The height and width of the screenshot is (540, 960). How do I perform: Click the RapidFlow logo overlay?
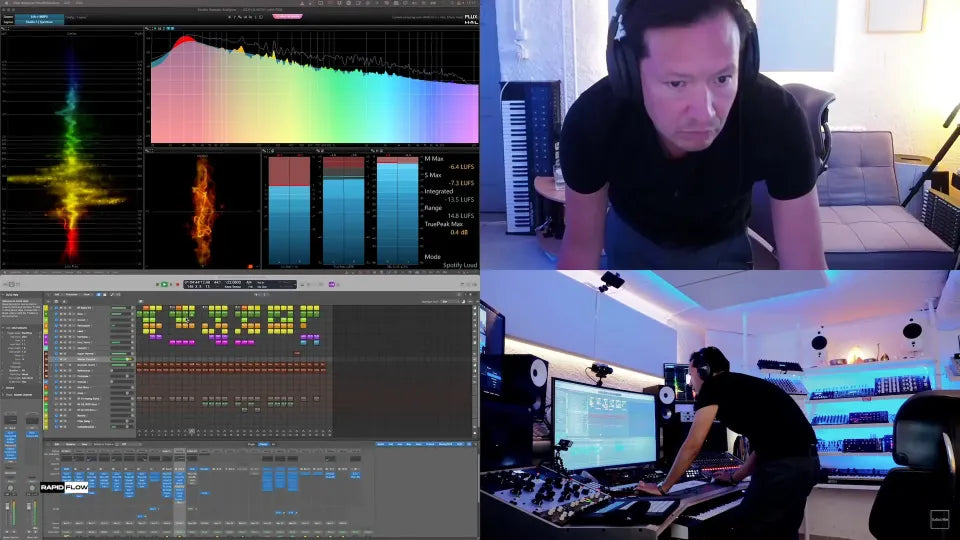coord(64,487)
